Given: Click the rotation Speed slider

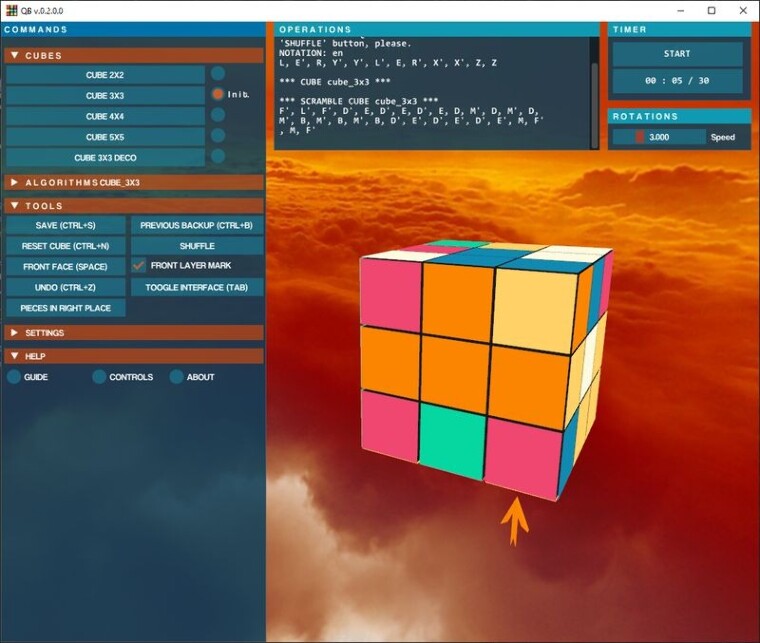Looking at the screenshot, I should click(x=659, y=137).
